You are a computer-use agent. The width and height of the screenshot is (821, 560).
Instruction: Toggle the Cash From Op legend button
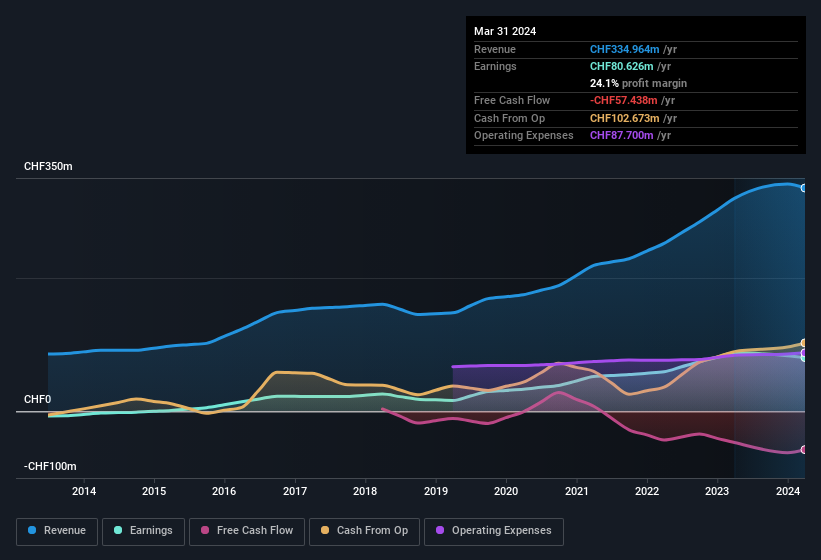click(x=364, y=531)
